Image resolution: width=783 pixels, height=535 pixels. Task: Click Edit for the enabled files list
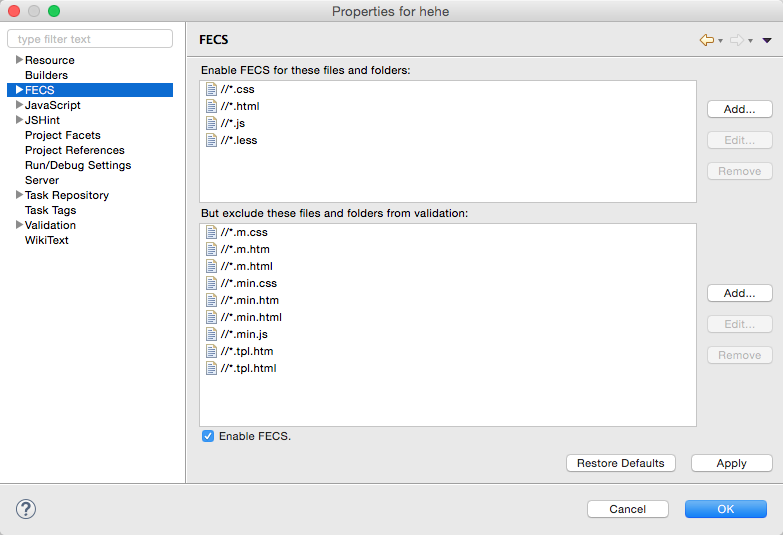point(740,140)
